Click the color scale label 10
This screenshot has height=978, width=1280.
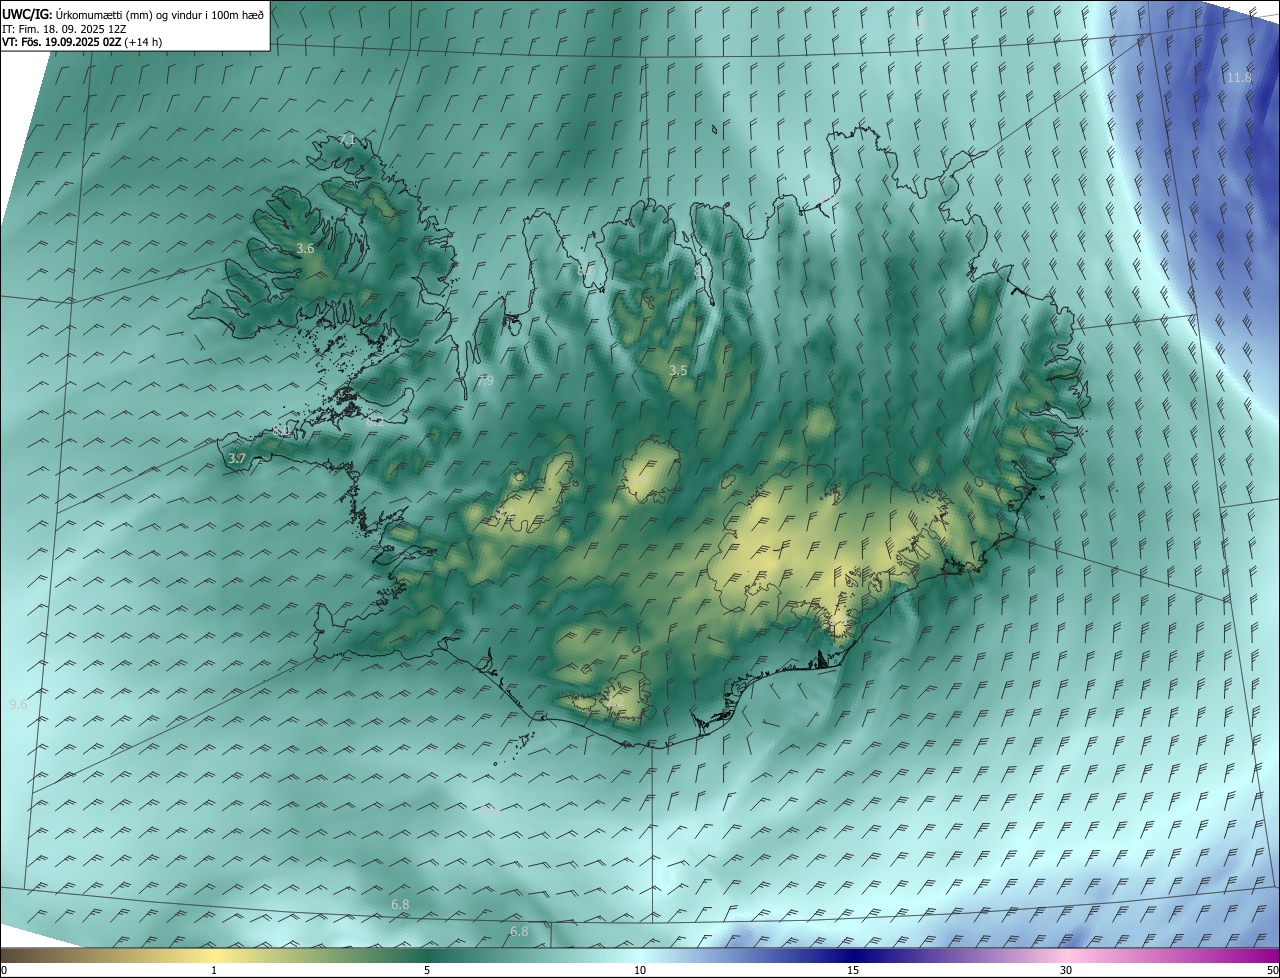[x=640, y=971]
